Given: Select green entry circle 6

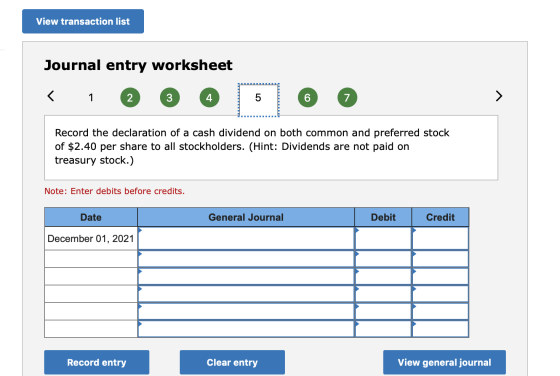Looking at the screenshot, I should (308, 97).
